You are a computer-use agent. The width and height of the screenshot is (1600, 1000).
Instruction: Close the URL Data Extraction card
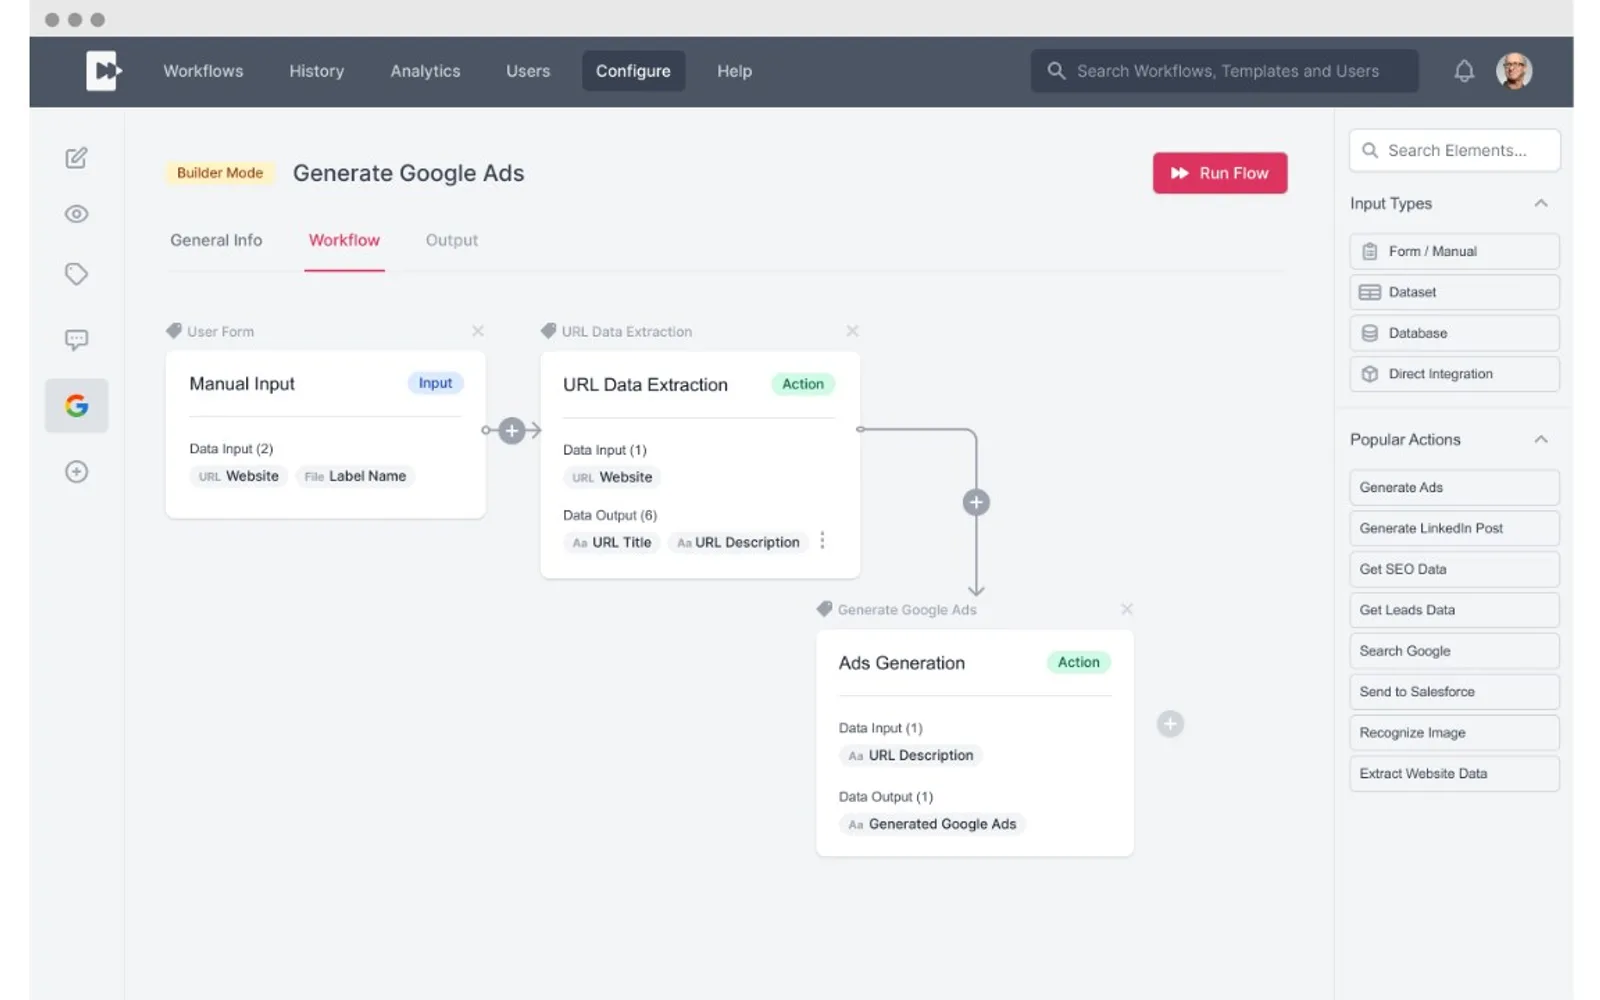[852, 331]
